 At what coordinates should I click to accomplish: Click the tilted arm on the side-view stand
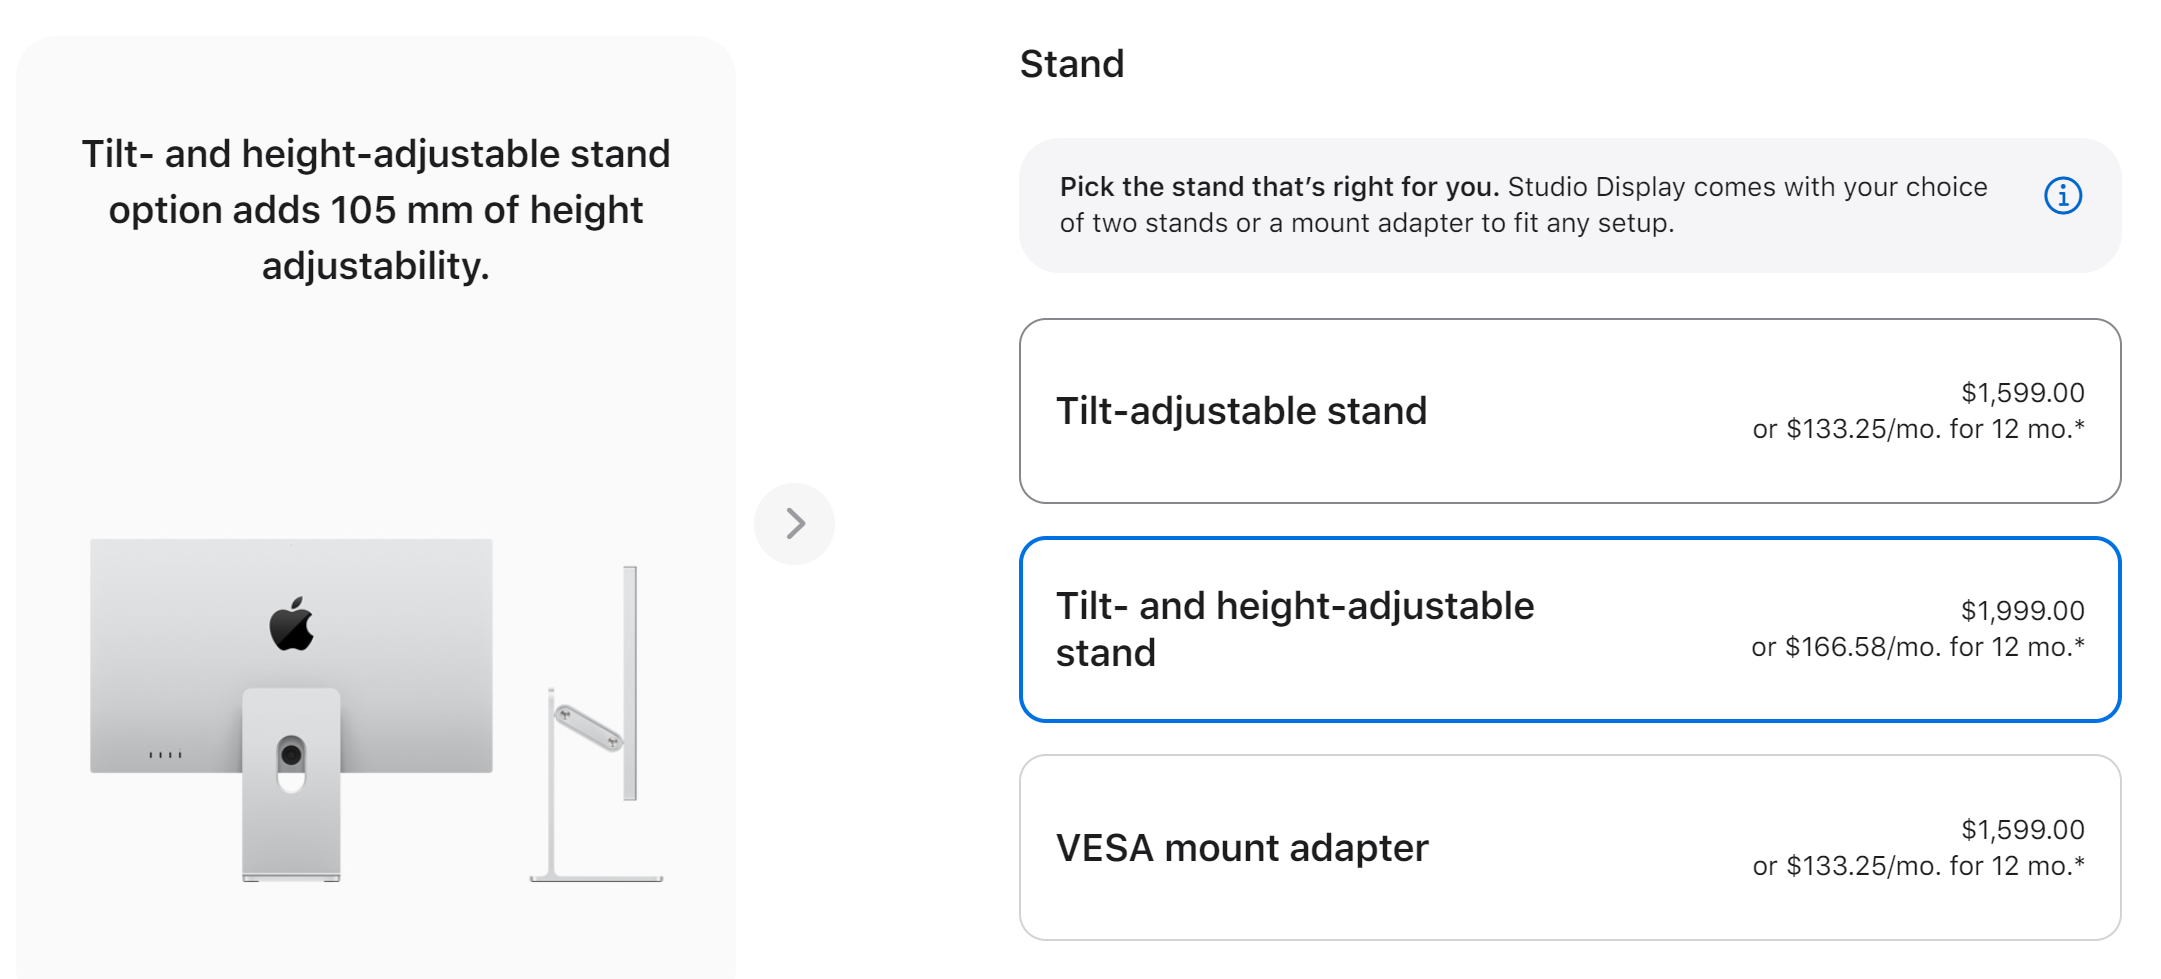(589, 727)
